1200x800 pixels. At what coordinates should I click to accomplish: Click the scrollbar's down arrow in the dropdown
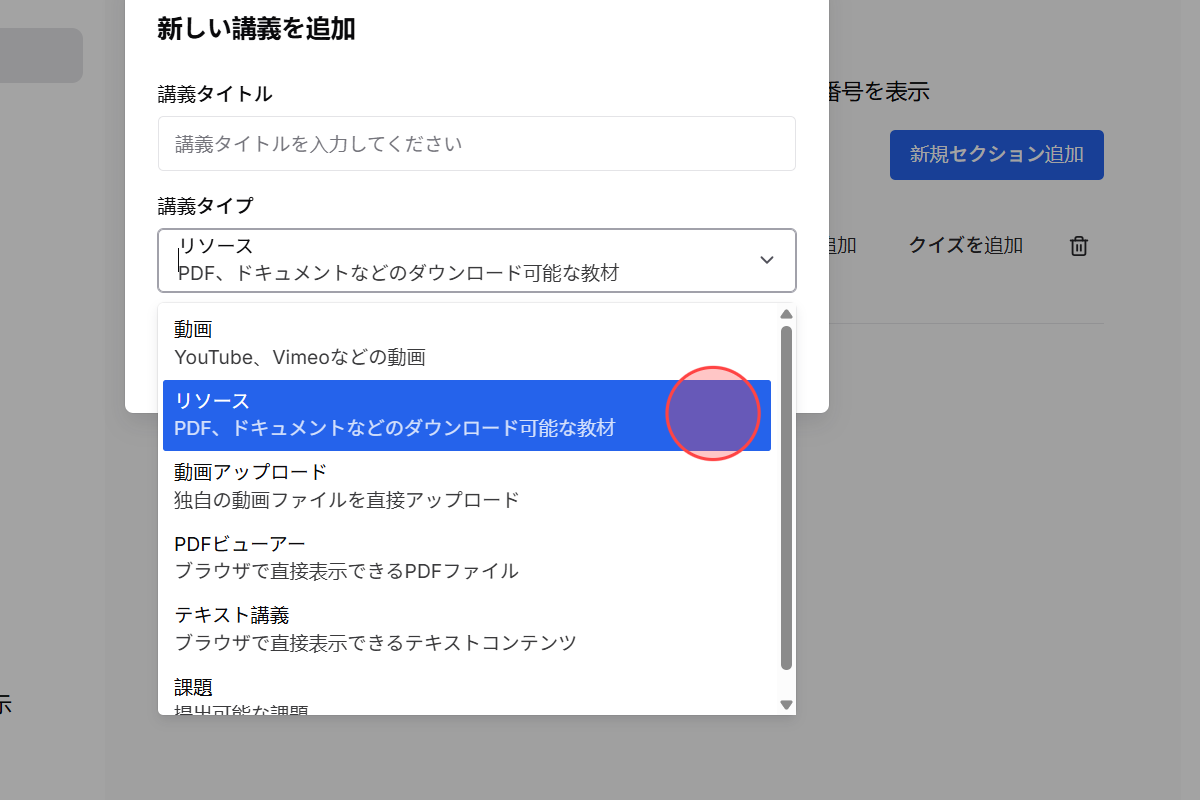point(786,704)
